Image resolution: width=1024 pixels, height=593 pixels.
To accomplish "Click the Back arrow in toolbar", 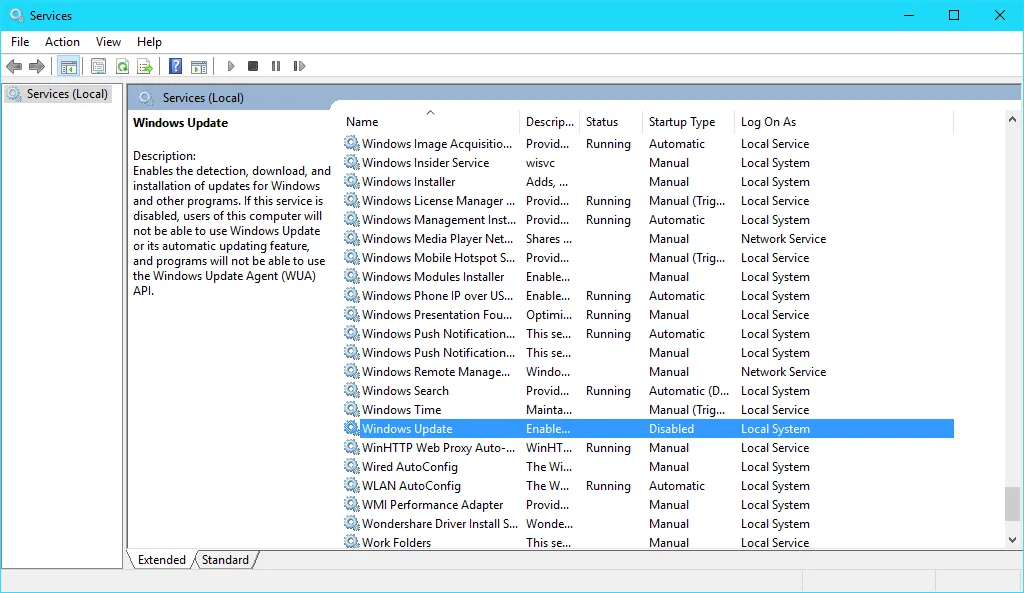I will (x=14, y=67).
